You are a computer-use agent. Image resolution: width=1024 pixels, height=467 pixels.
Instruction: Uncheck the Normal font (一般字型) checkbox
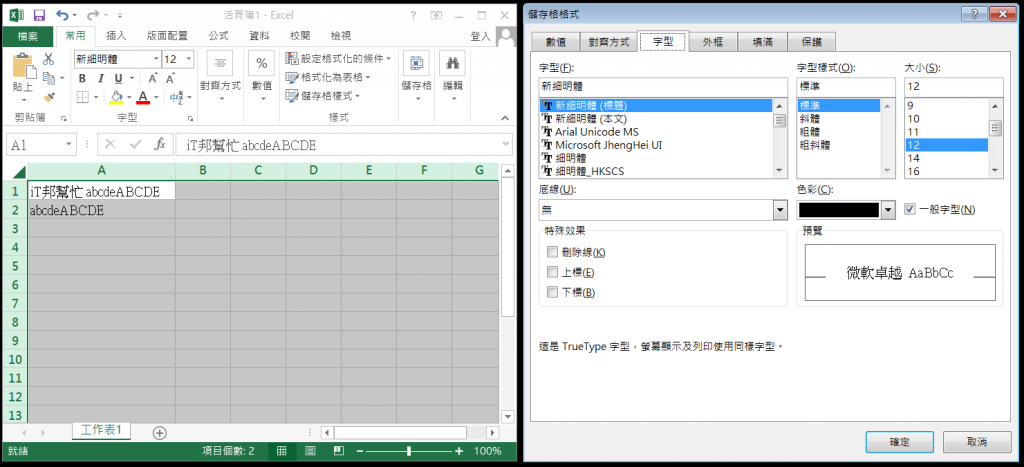pyautogui.click(x=910, y=209)
